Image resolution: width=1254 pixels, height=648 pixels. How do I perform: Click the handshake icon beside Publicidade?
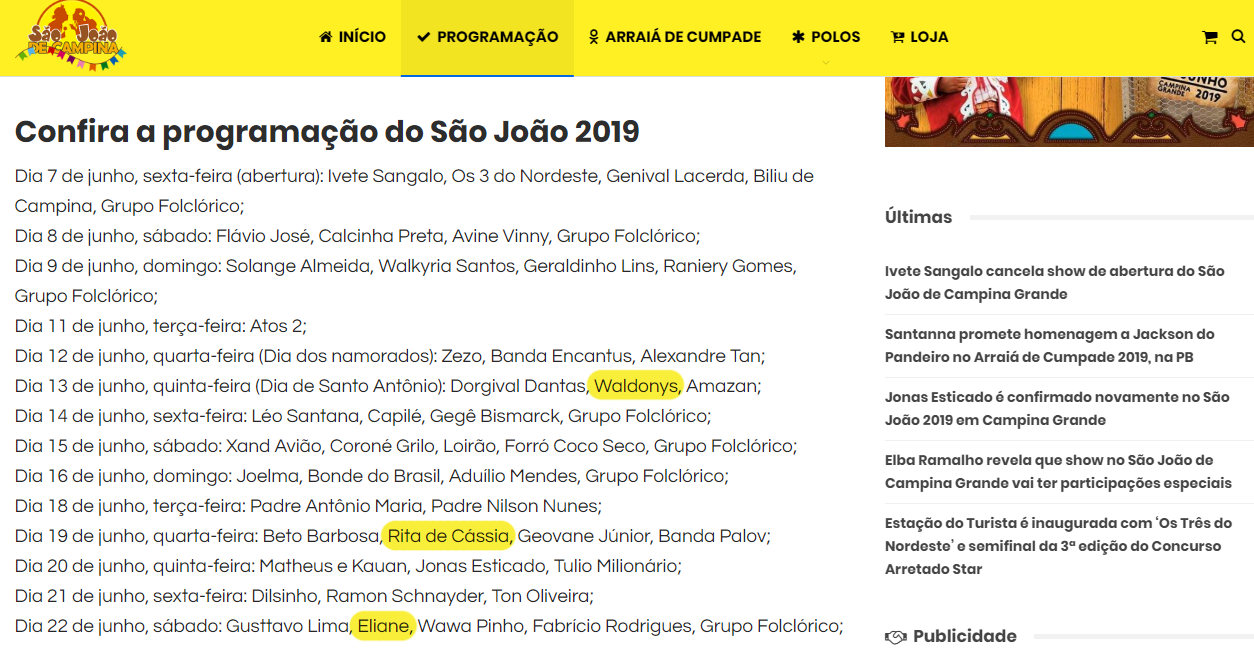(x=896, y=637)
